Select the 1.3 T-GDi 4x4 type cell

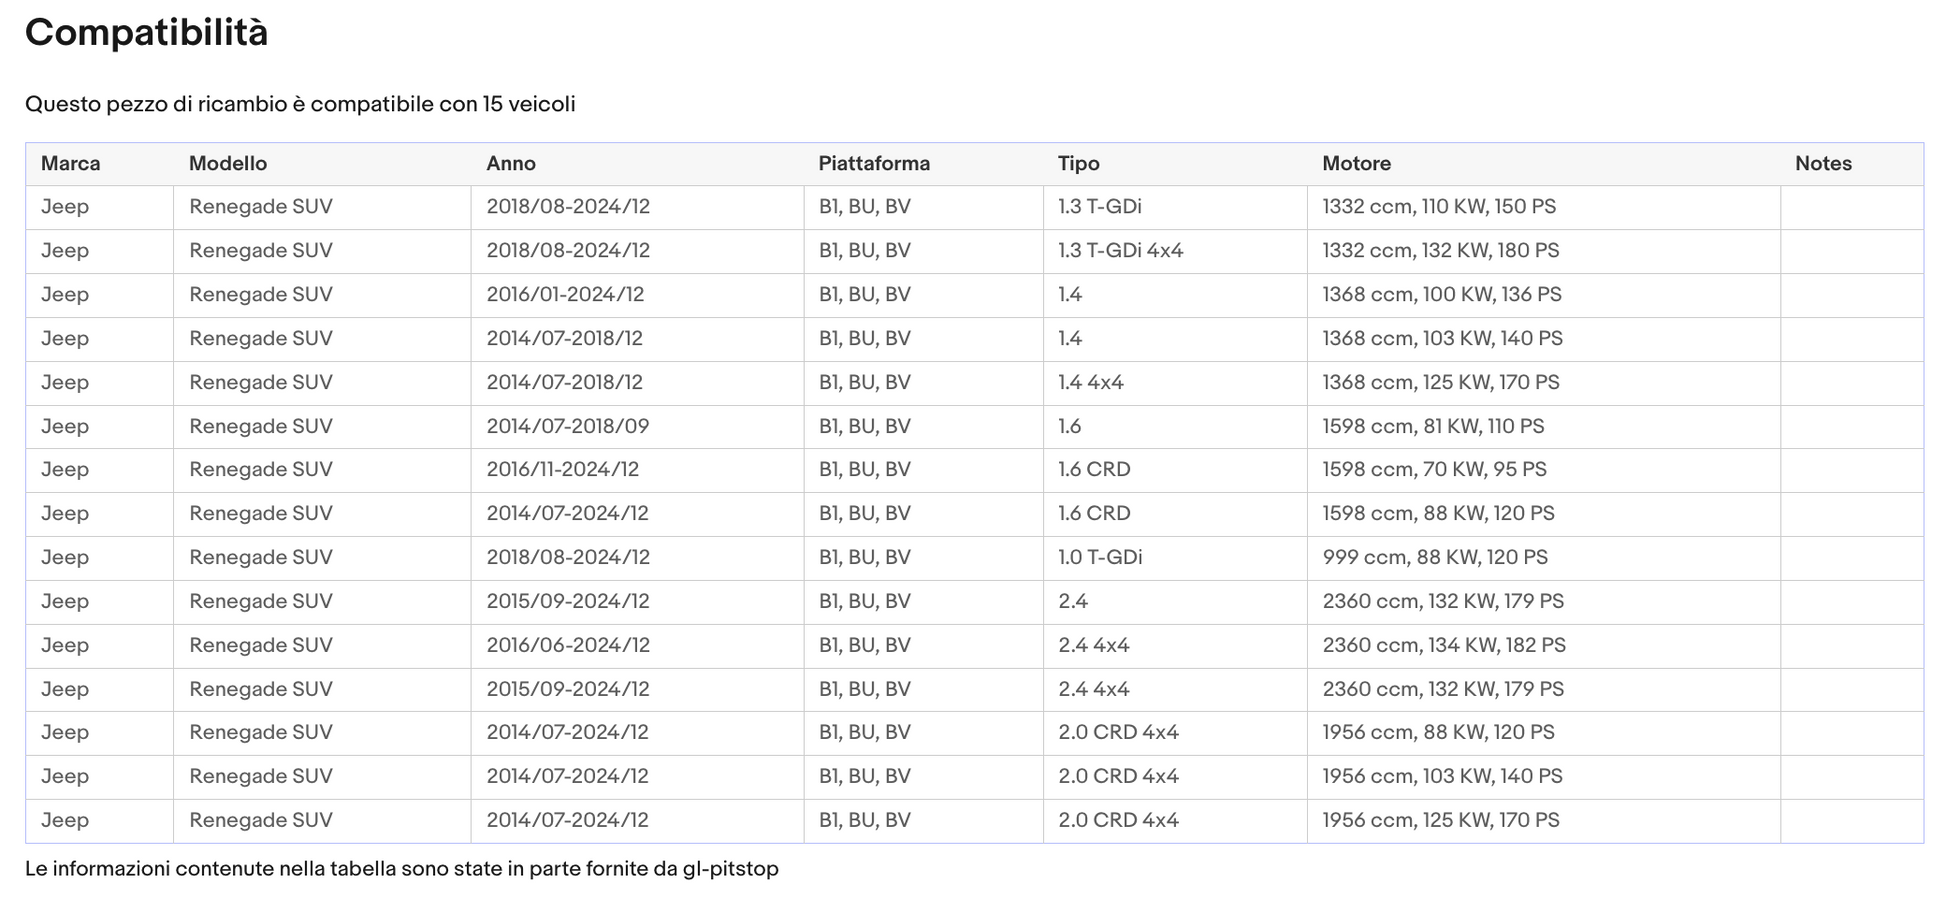1120,250
